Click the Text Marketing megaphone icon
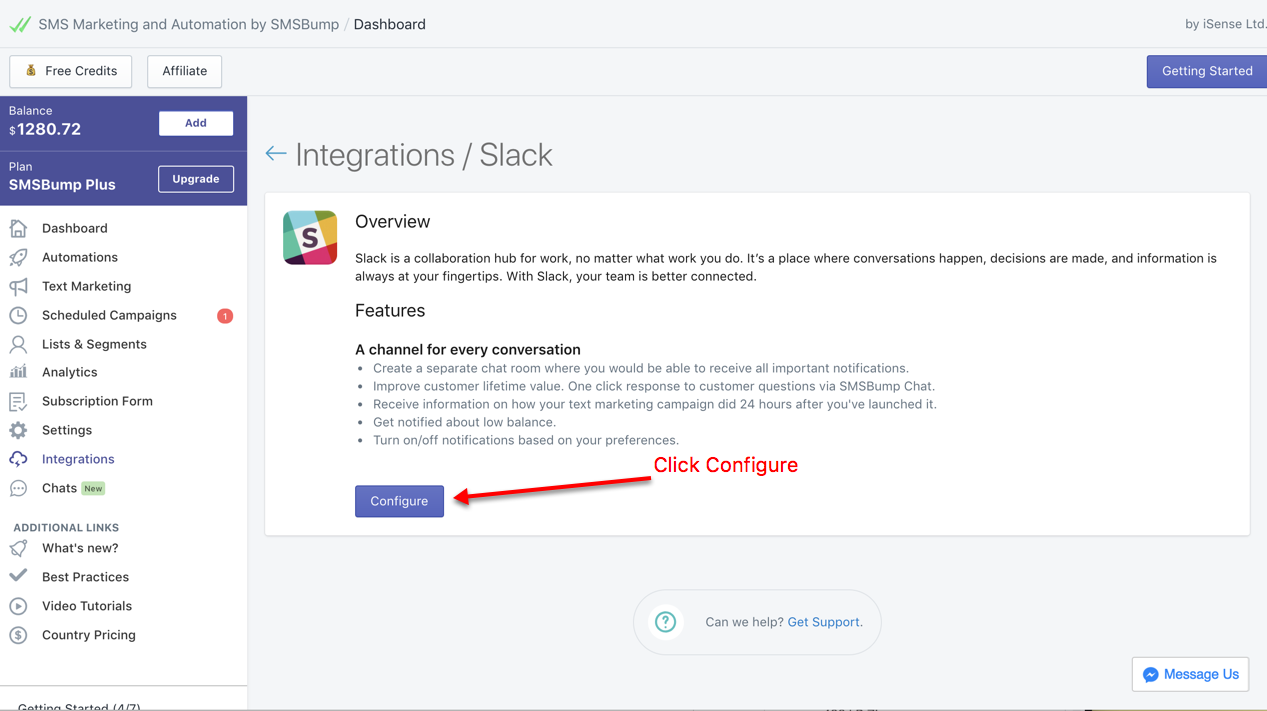The width and height of the screenshot is (1267, 711). 18,286
